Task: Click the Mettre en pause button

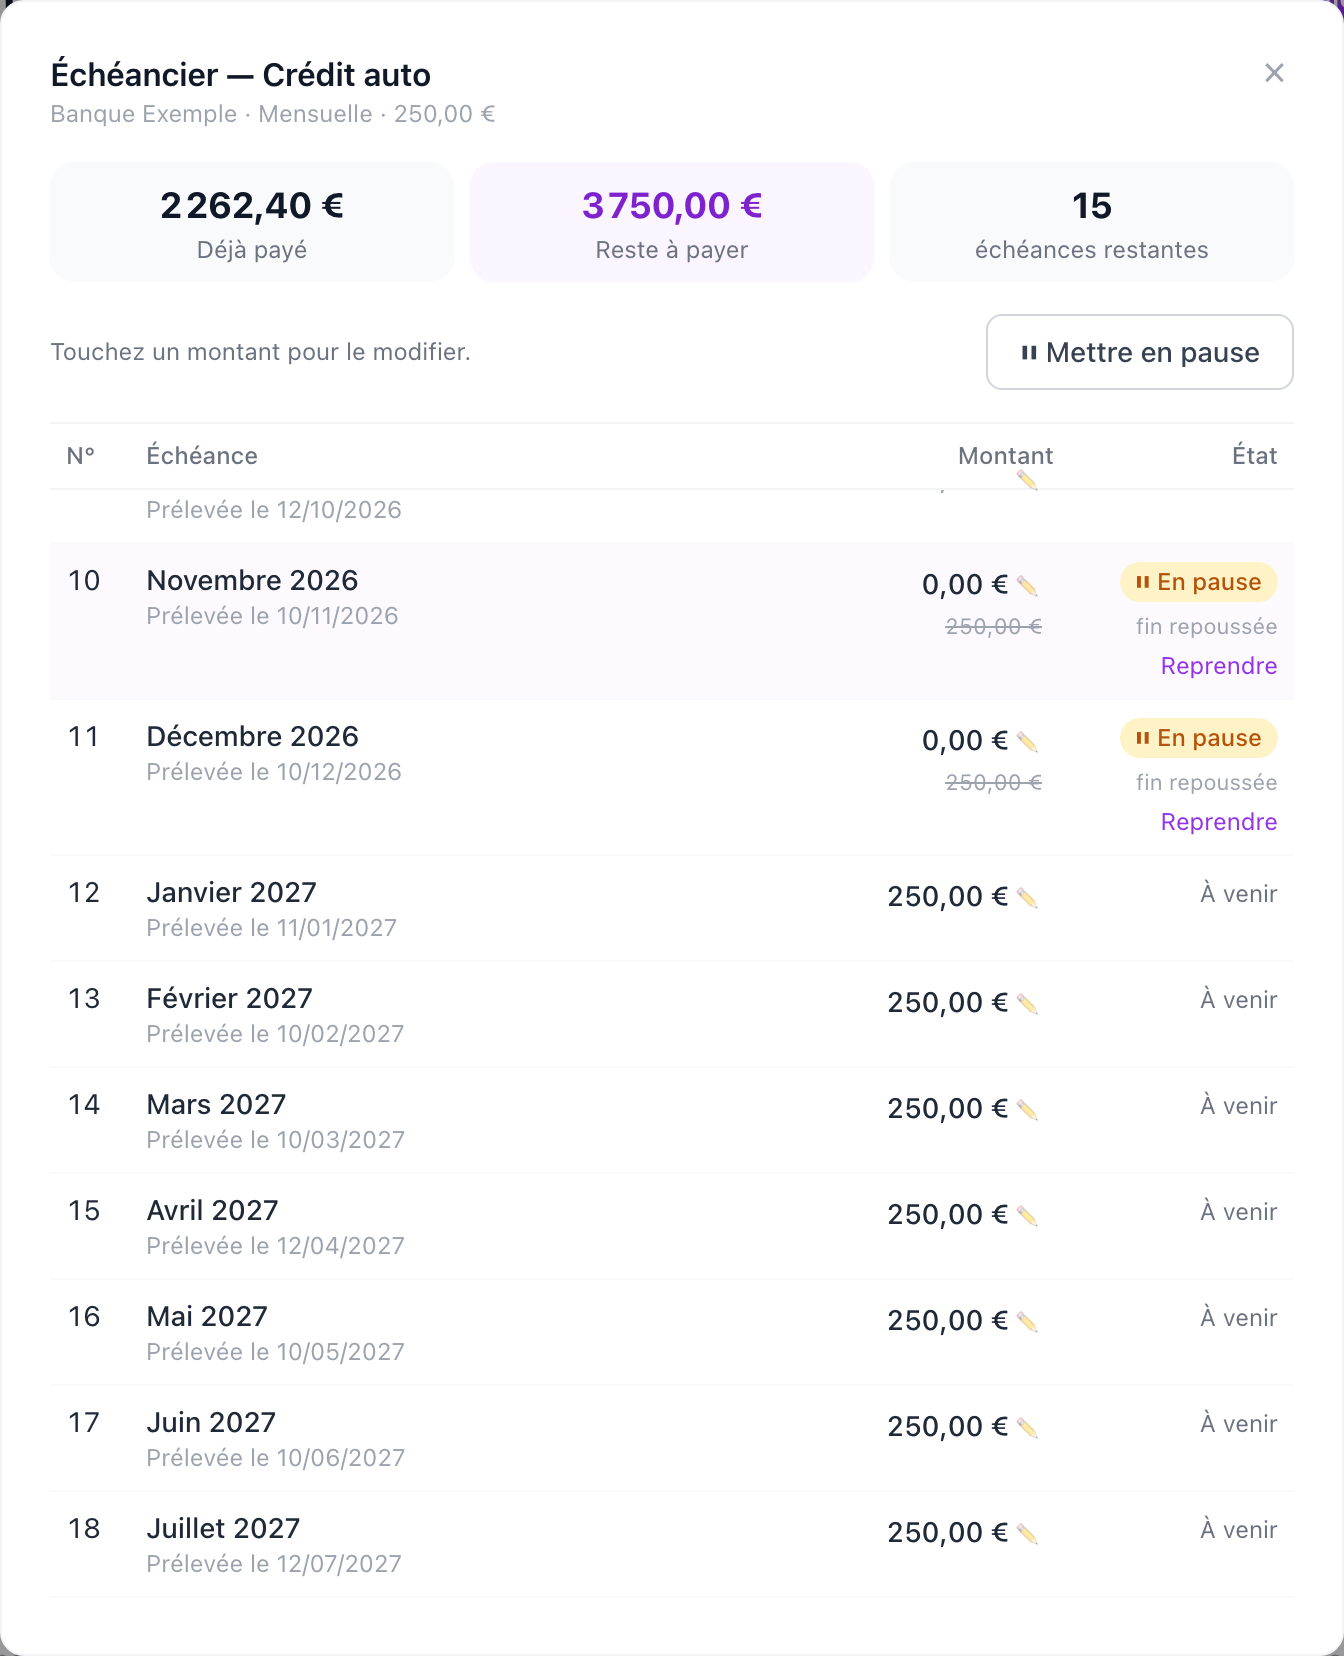Action: pos(1140,352)
